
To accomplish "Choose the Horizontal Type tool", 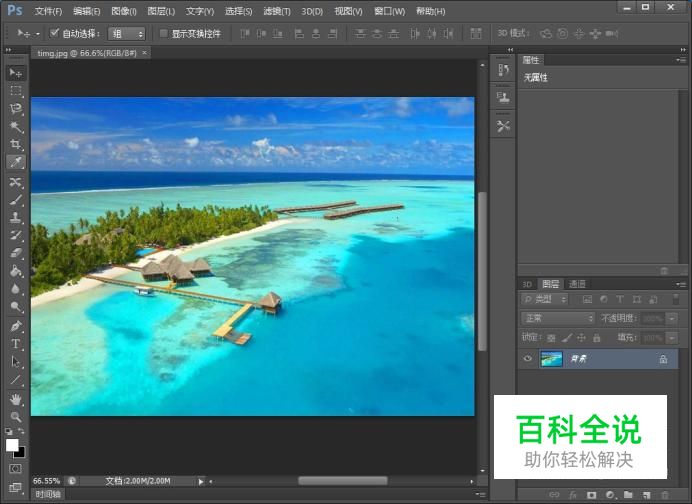I will pyautogui.click(x=16, y=344).
